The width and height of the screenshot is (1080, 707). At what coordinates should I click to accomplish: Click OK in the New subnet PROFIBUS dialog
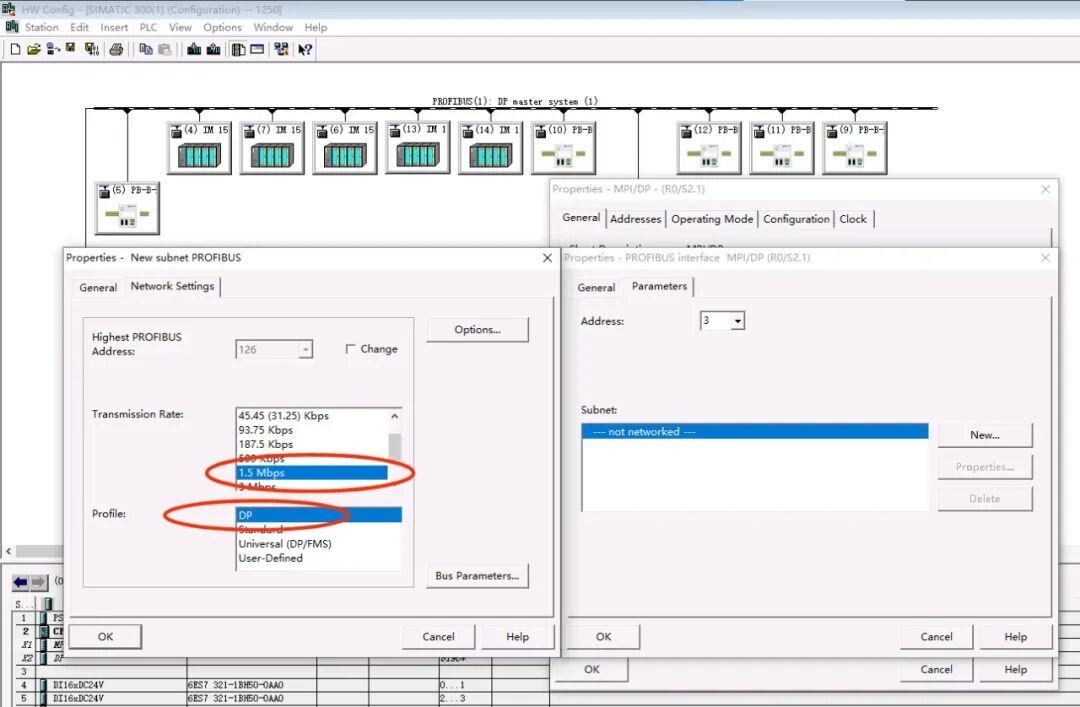point(105,637)
